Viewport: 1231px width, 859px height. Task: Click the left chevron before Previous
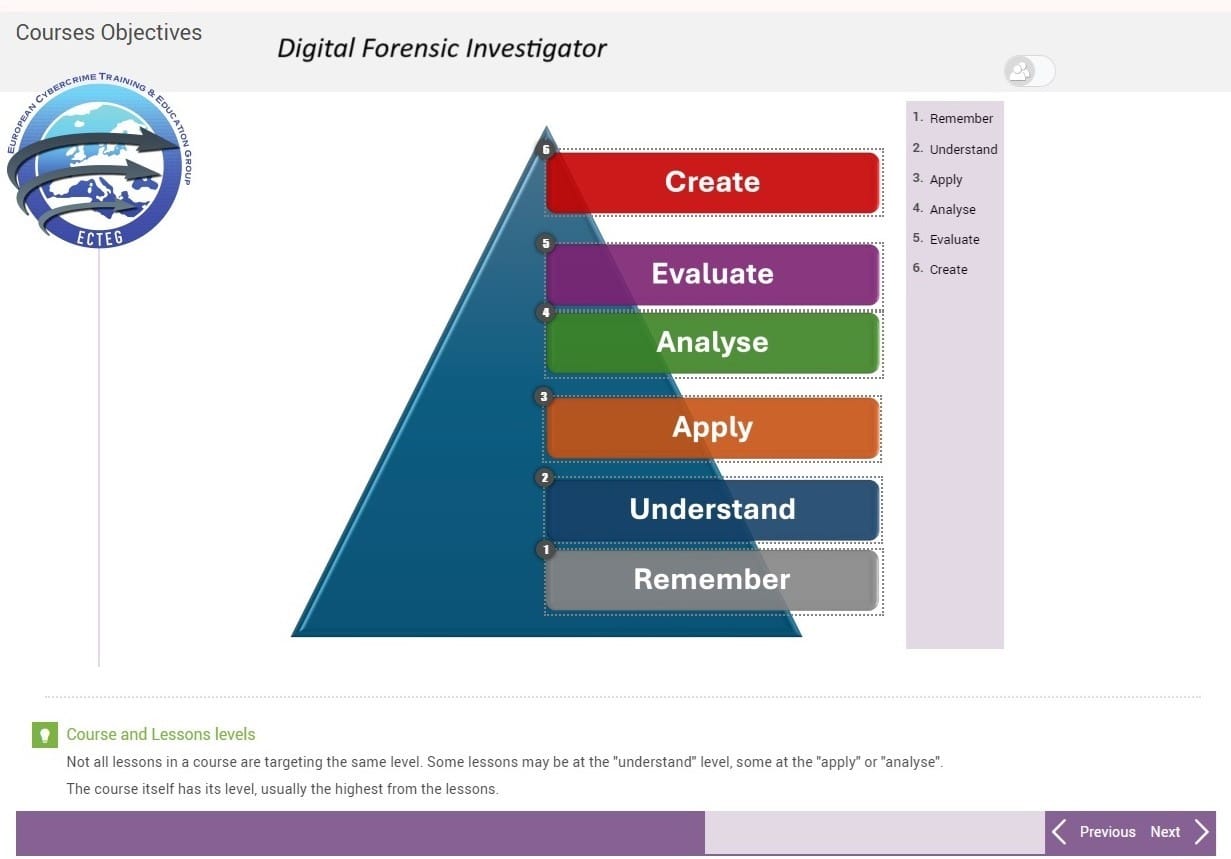[x=1059, y=832]
